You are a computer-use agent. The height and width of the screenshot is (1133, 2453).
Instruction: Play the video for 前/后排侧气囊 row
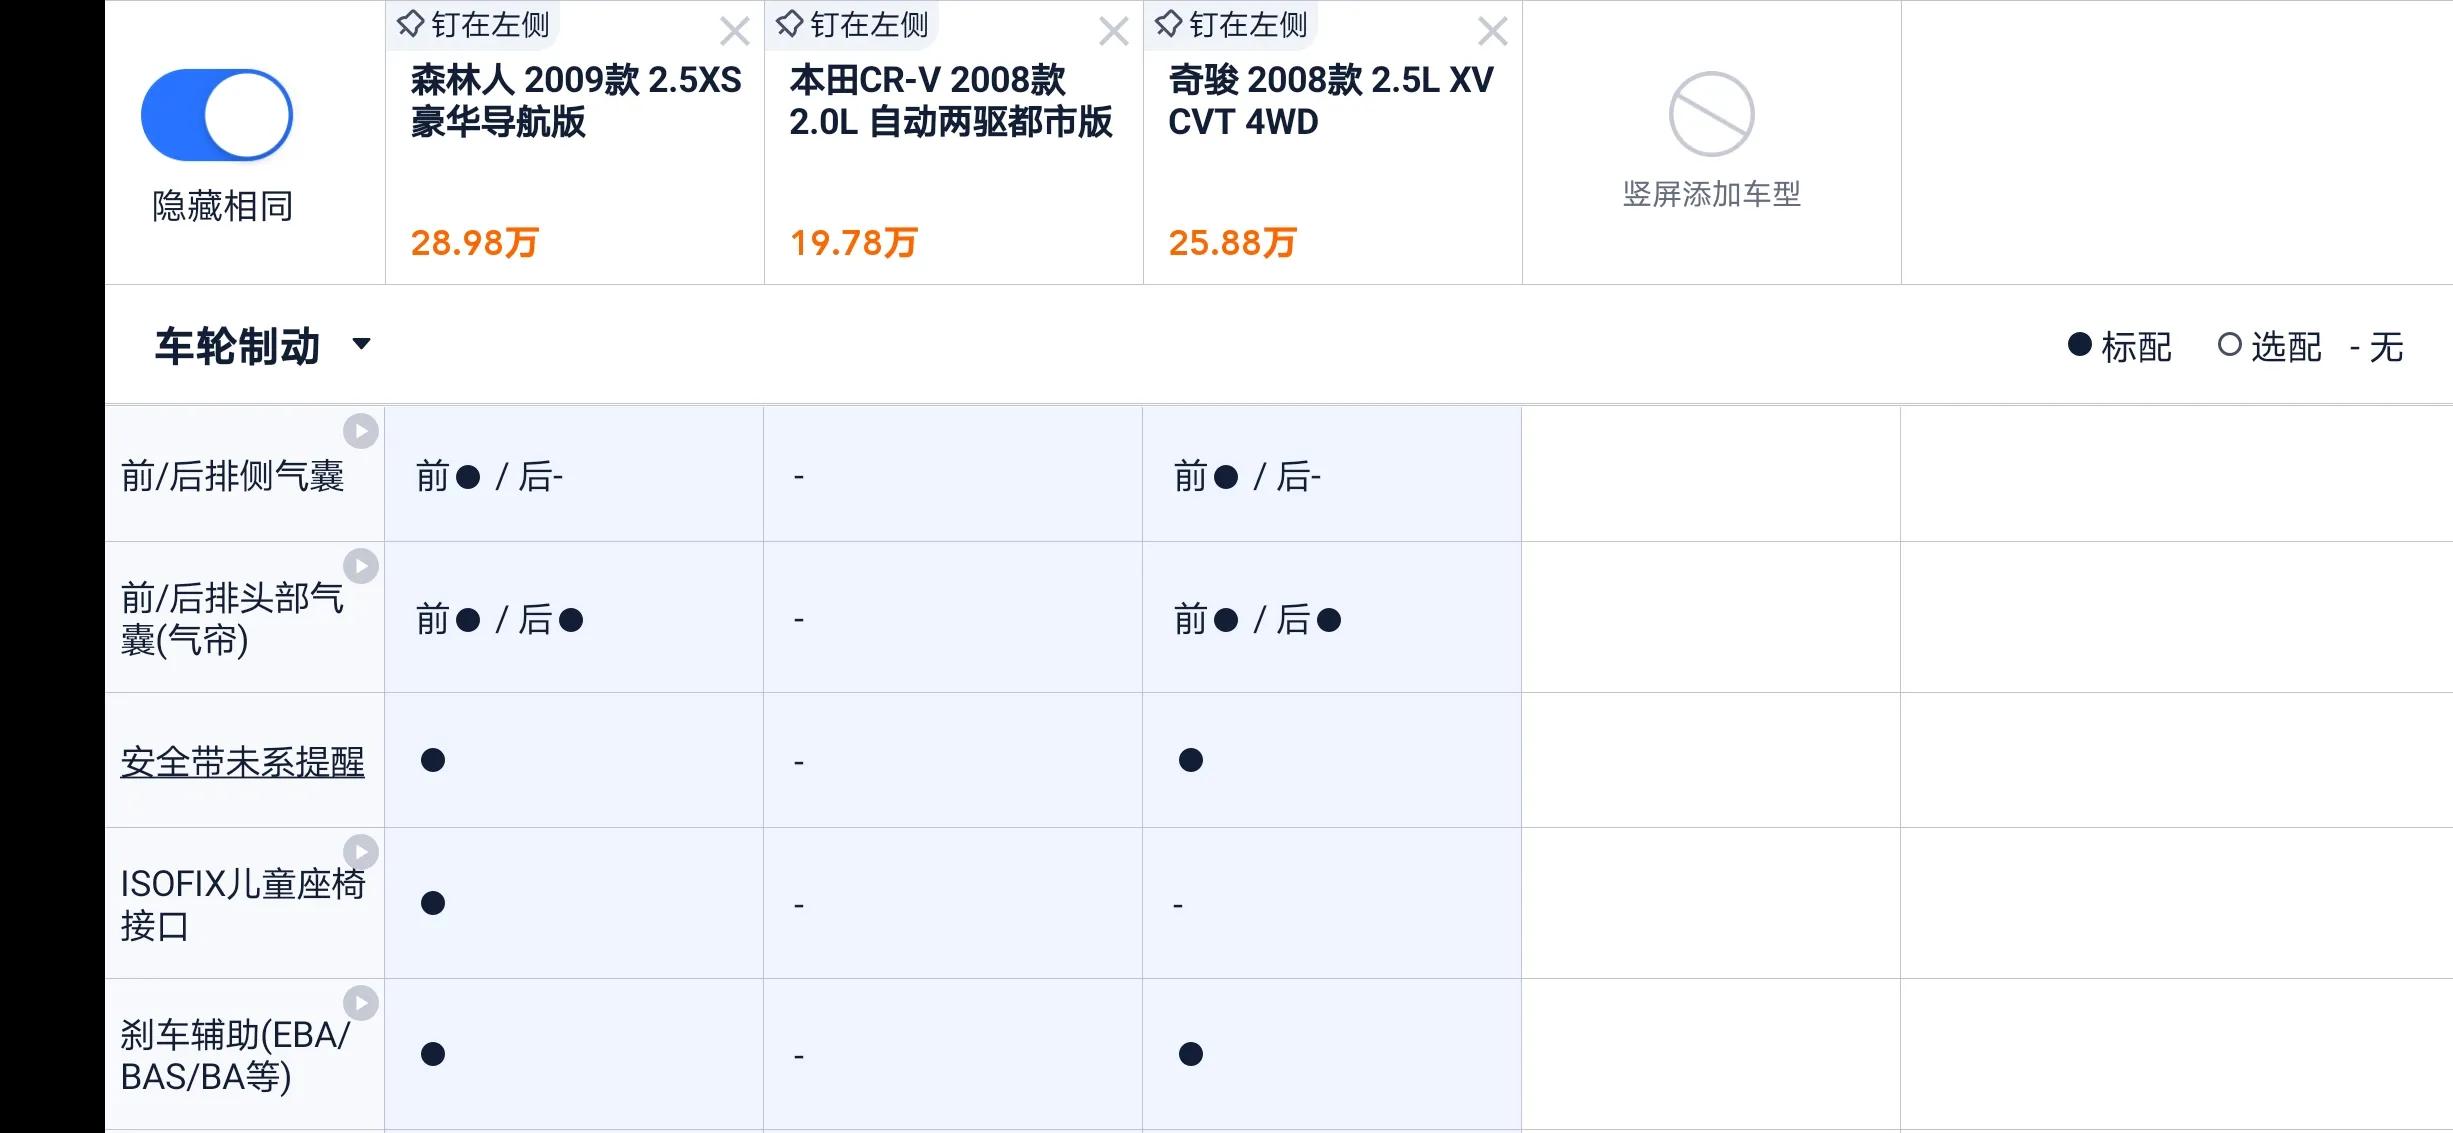pyautogui.click(x=361, y=430)
